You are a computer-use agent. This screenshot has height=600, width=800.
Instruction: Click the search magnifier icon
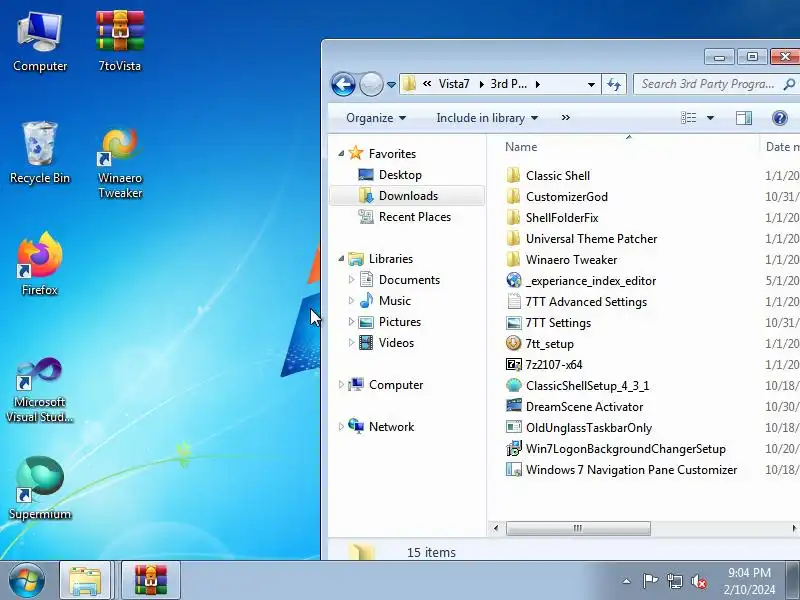click(789, 84)
